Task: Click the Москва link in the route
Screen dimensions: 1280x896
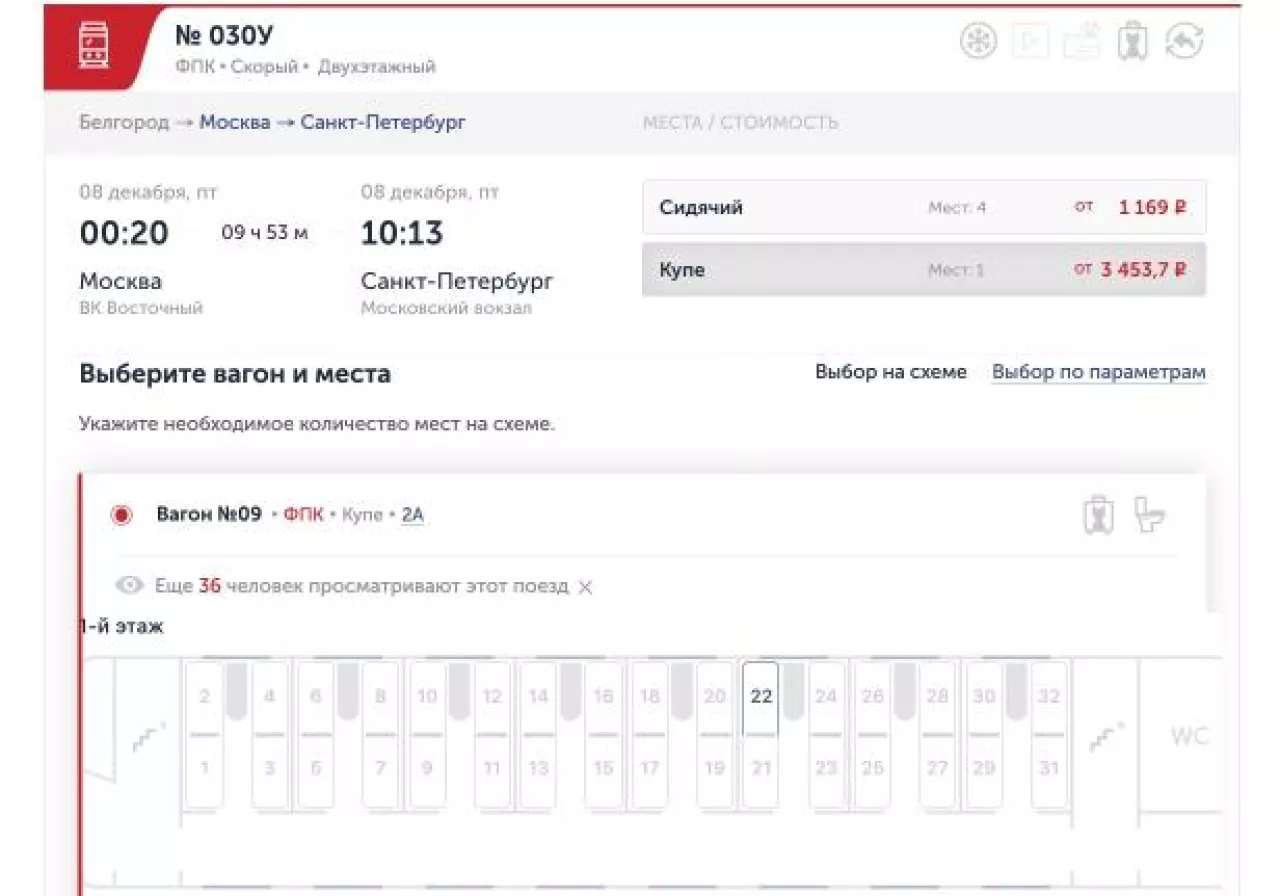Action: 235,123
